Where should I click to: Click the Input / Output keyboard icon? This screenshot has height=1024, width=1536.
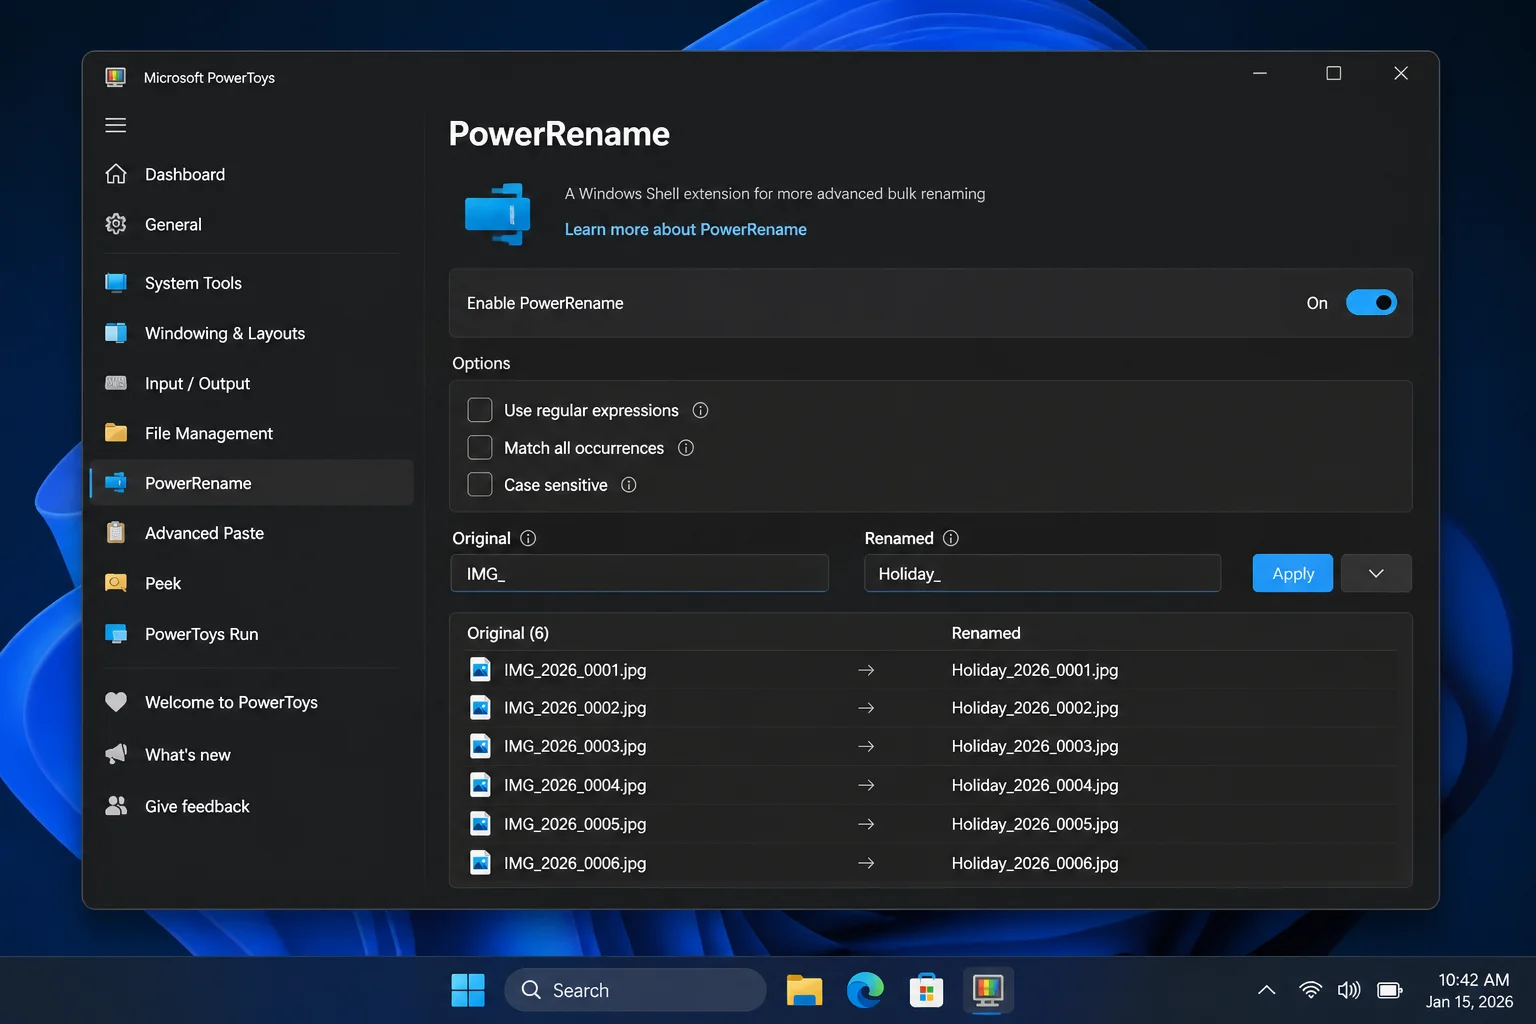click(116, 383)
